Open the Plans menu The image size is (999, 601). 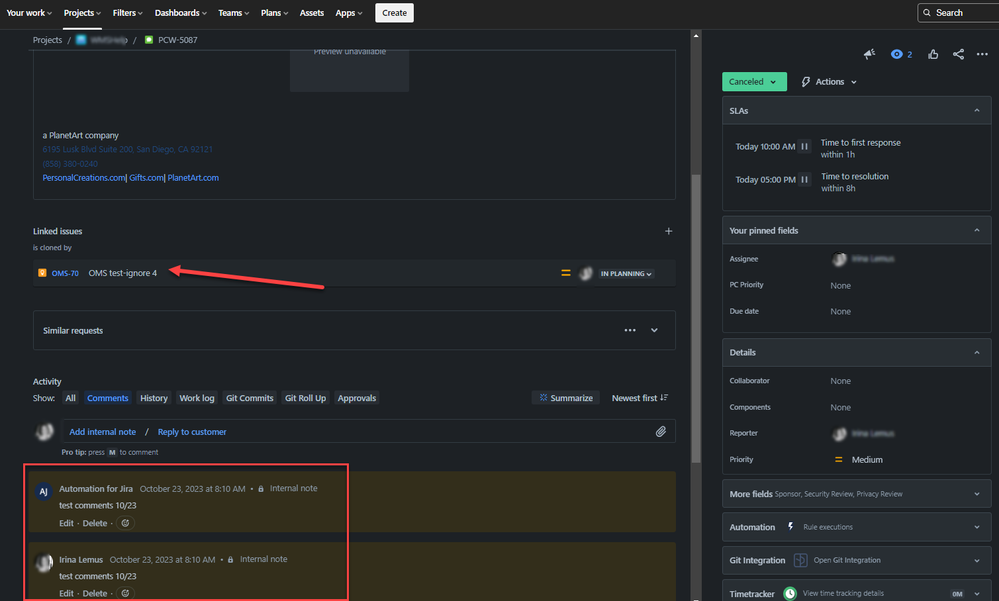coord(274,13)
